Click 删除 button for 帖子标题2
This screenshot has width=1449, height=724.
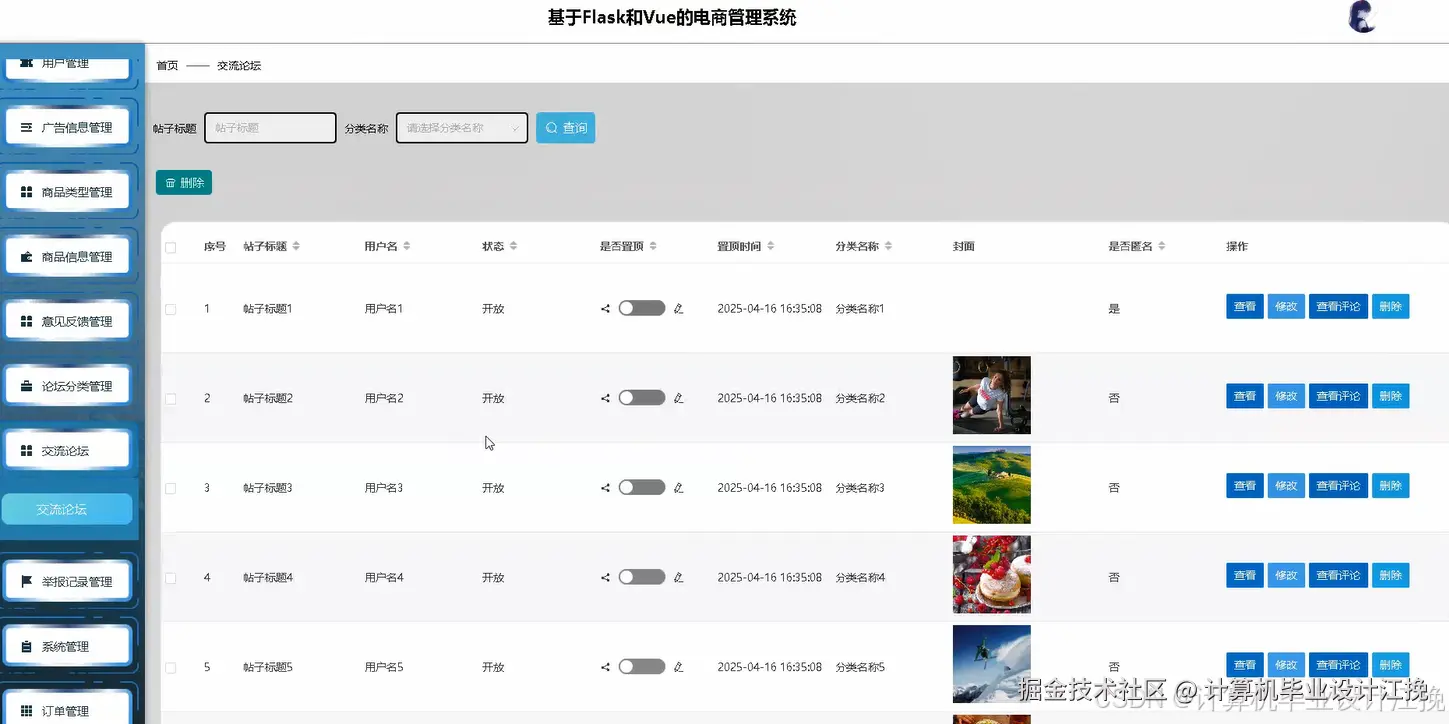point(1390,396)
